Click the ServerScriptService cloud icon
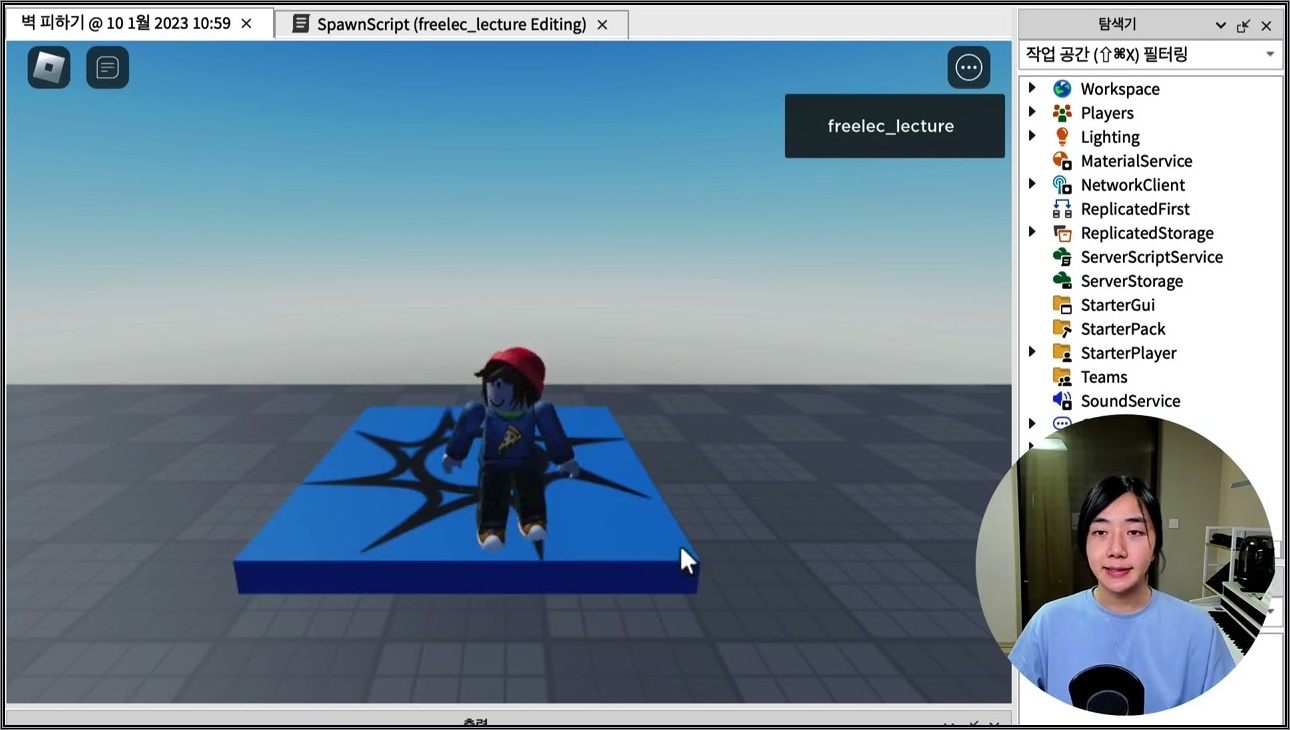 (x=1062, y=257)
